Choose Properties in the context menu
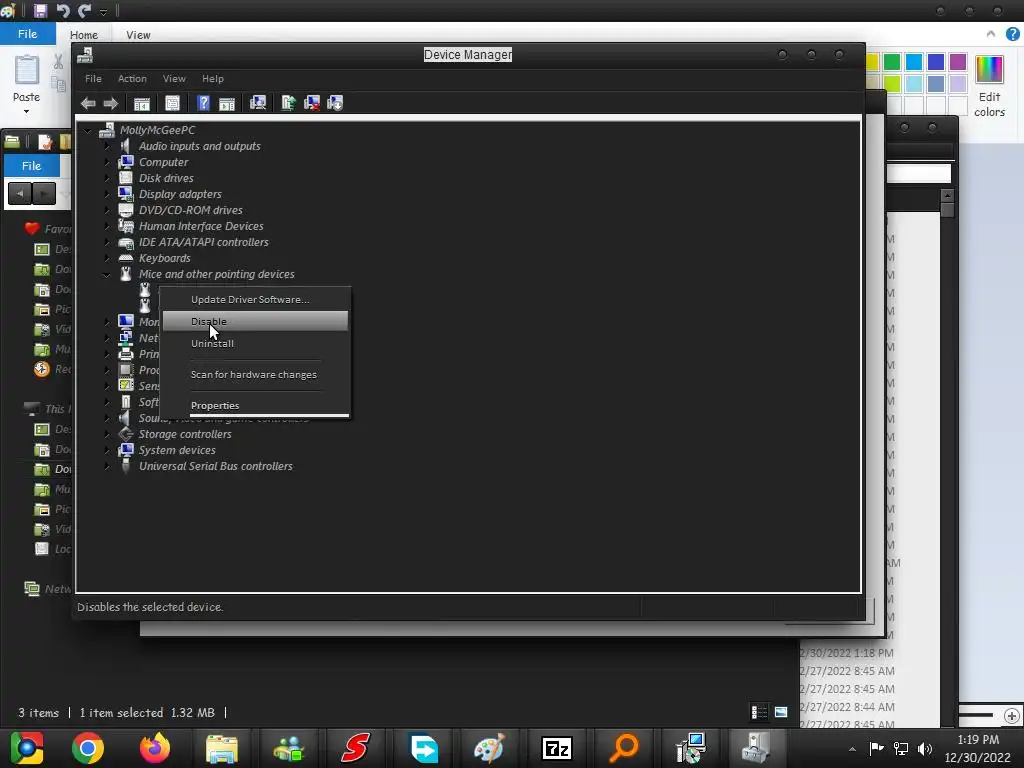The image size is (1024, 768). point(255,406)
